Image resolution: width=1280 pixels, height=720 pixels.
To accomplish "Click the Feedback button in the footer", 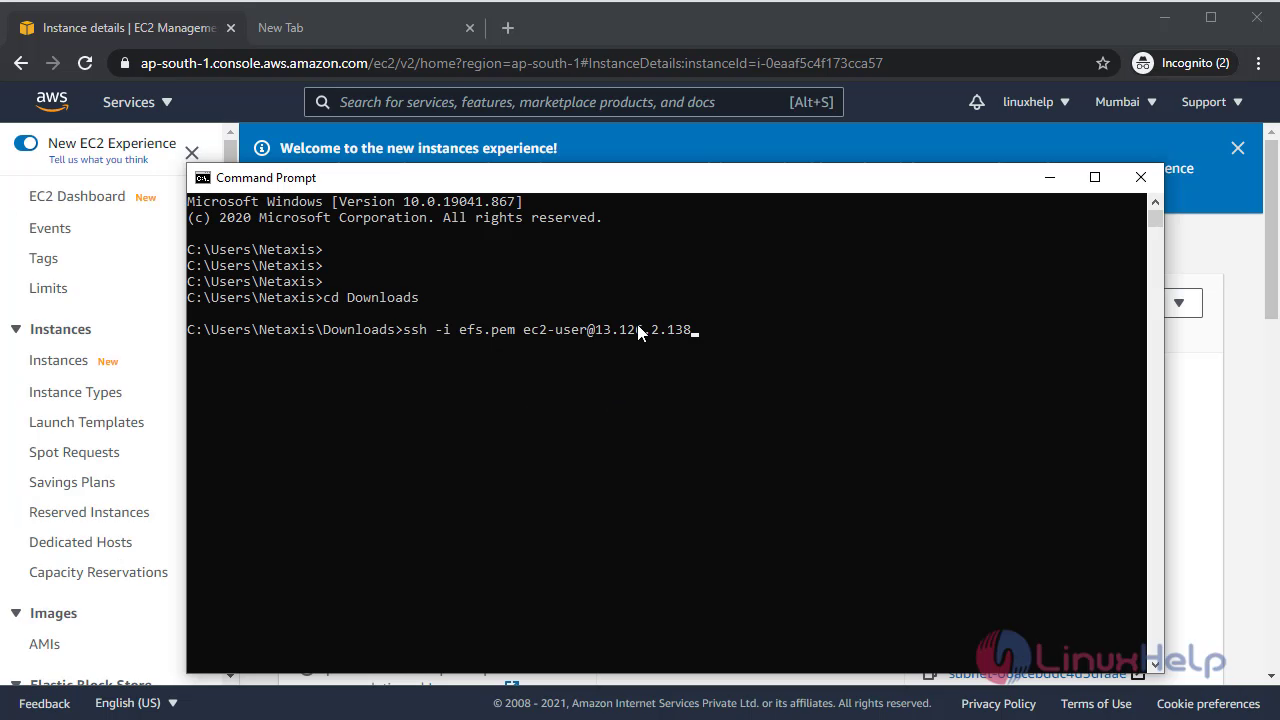I will (x=44, y=703).
